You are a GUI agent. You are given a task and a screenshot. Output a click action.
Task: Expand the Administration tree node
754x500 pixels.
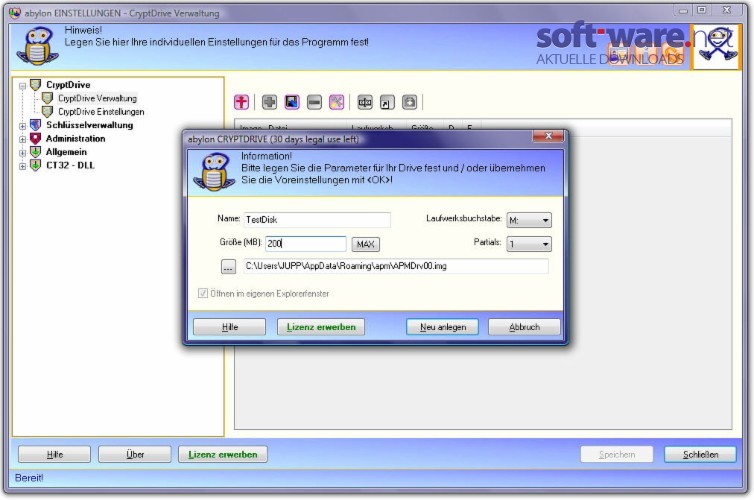(22, 139)
